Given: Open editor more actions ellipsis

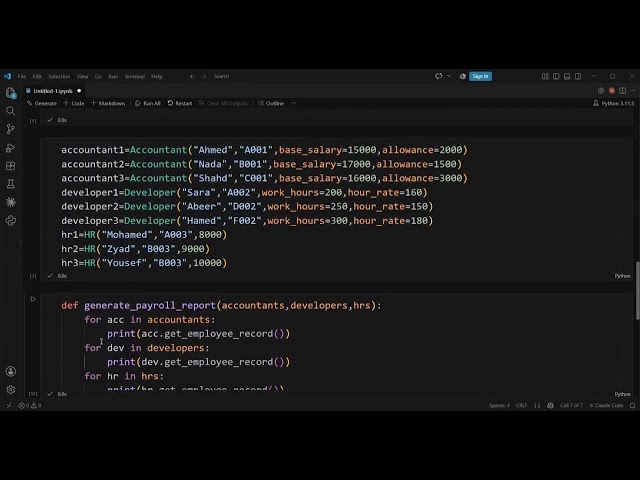Looking at the screenshot, I should [x=633, y=91].
